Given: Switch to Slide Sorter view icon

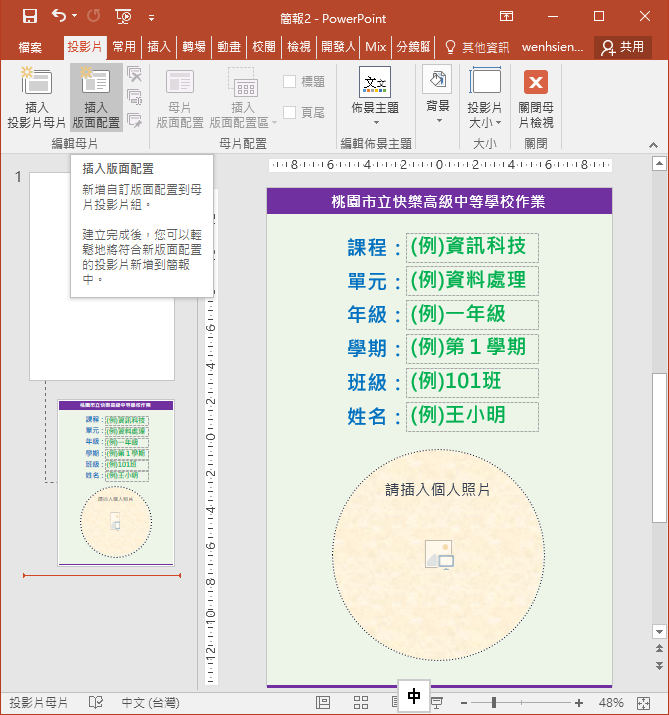Looking at the screenshot, I should click(x=361, y=702).
